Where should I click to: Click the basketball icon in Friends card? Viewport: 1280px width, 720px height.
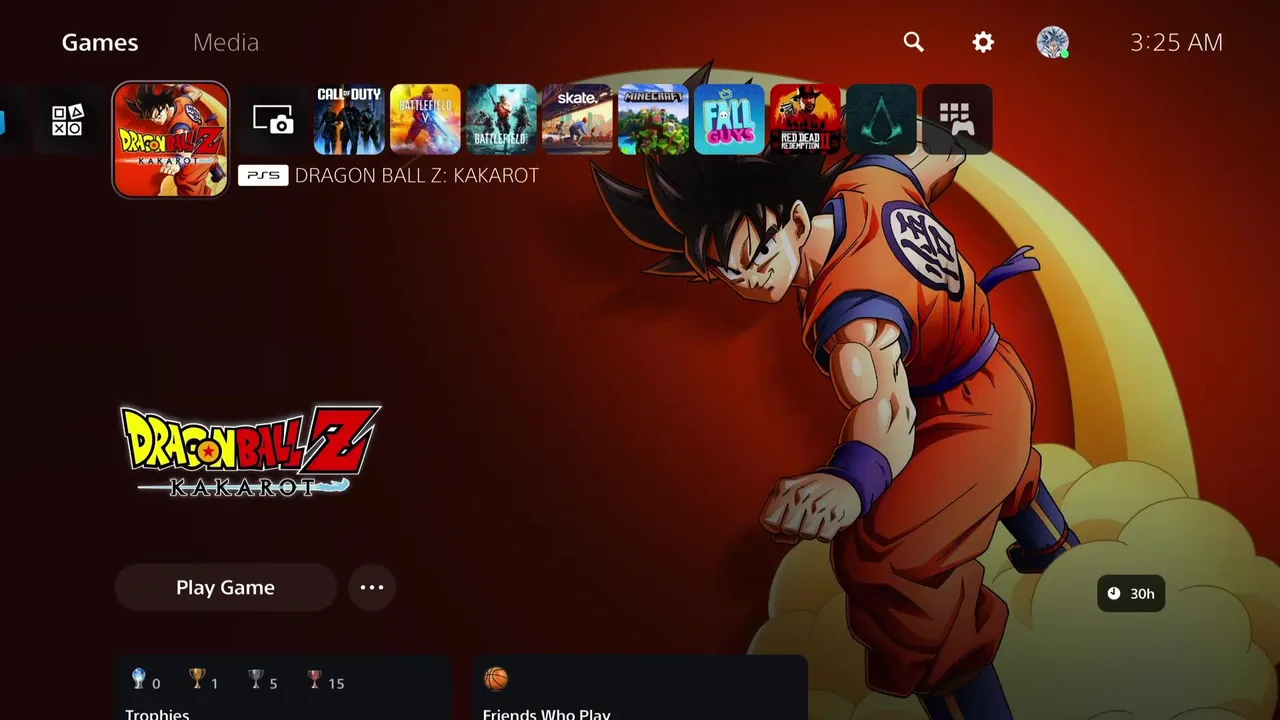click(x=496, y=680)
